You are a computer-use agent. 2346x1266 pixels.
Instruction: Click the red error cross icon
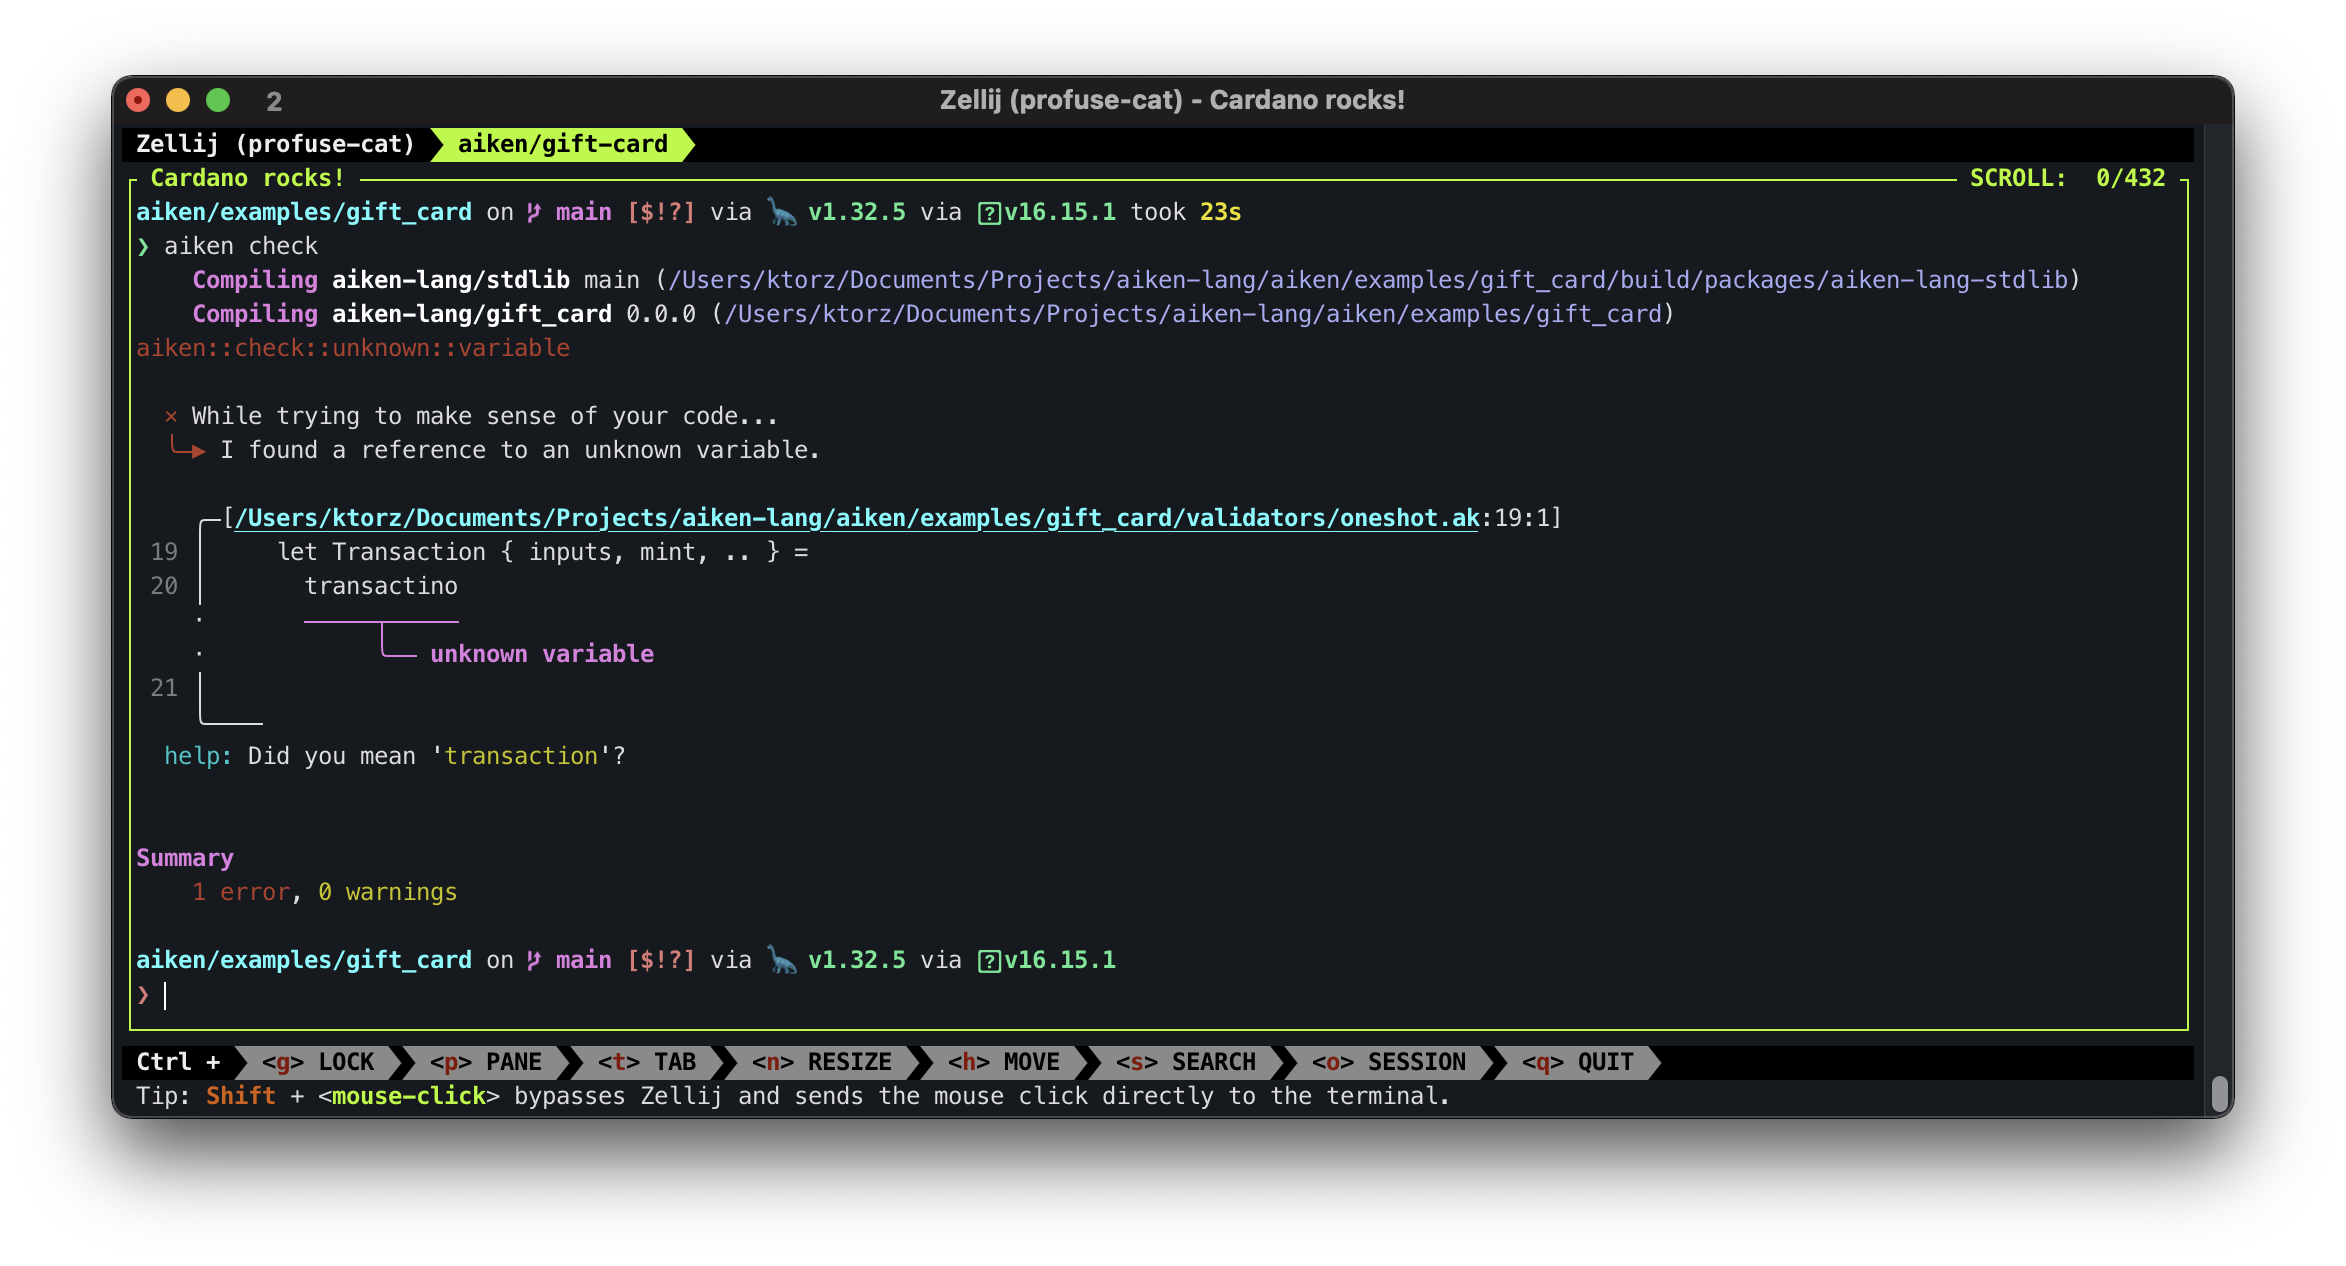(171, 416)
